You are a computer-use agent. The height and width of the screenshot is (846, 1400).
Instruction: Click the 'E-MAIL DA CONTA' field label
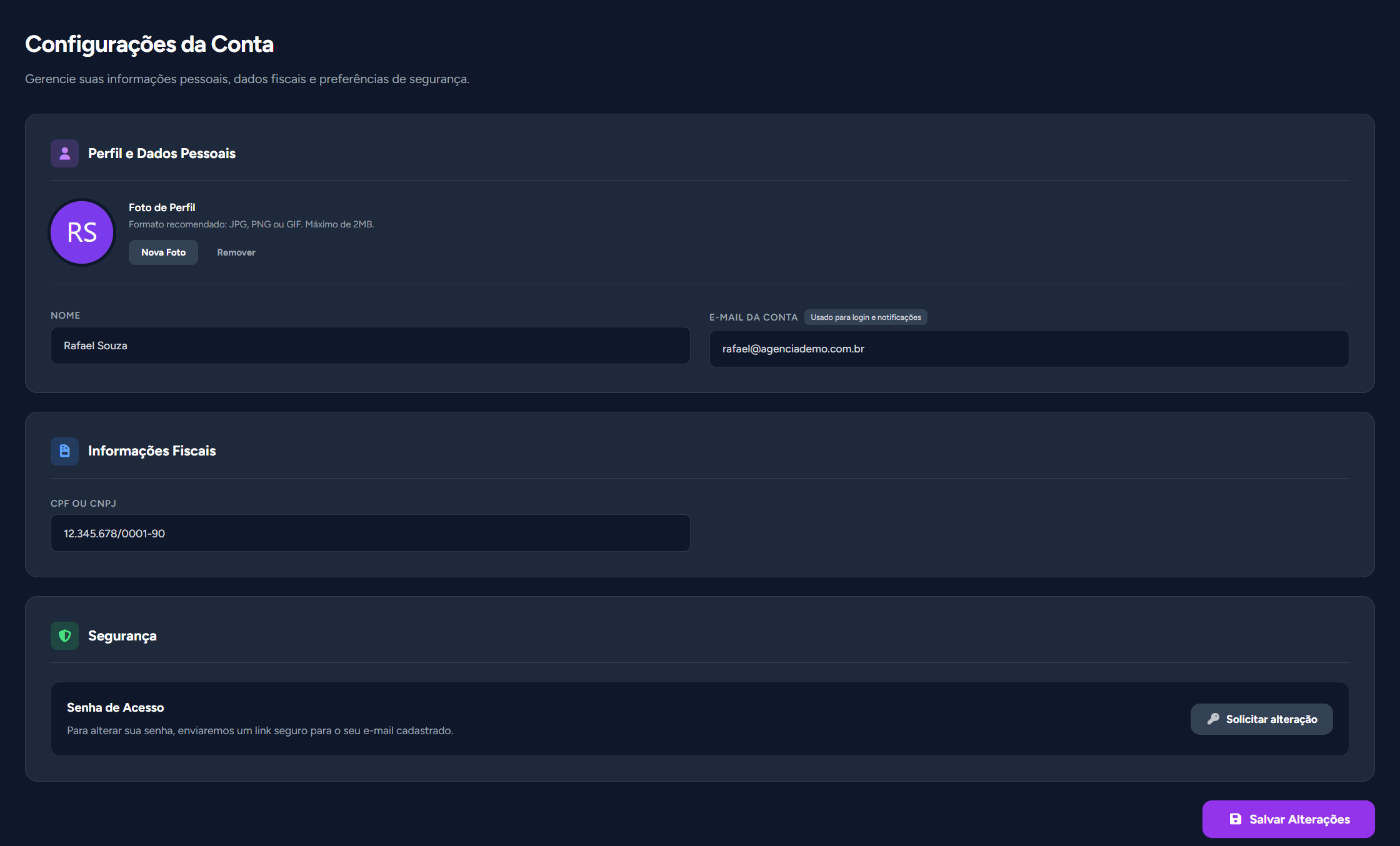pos(754,317)
